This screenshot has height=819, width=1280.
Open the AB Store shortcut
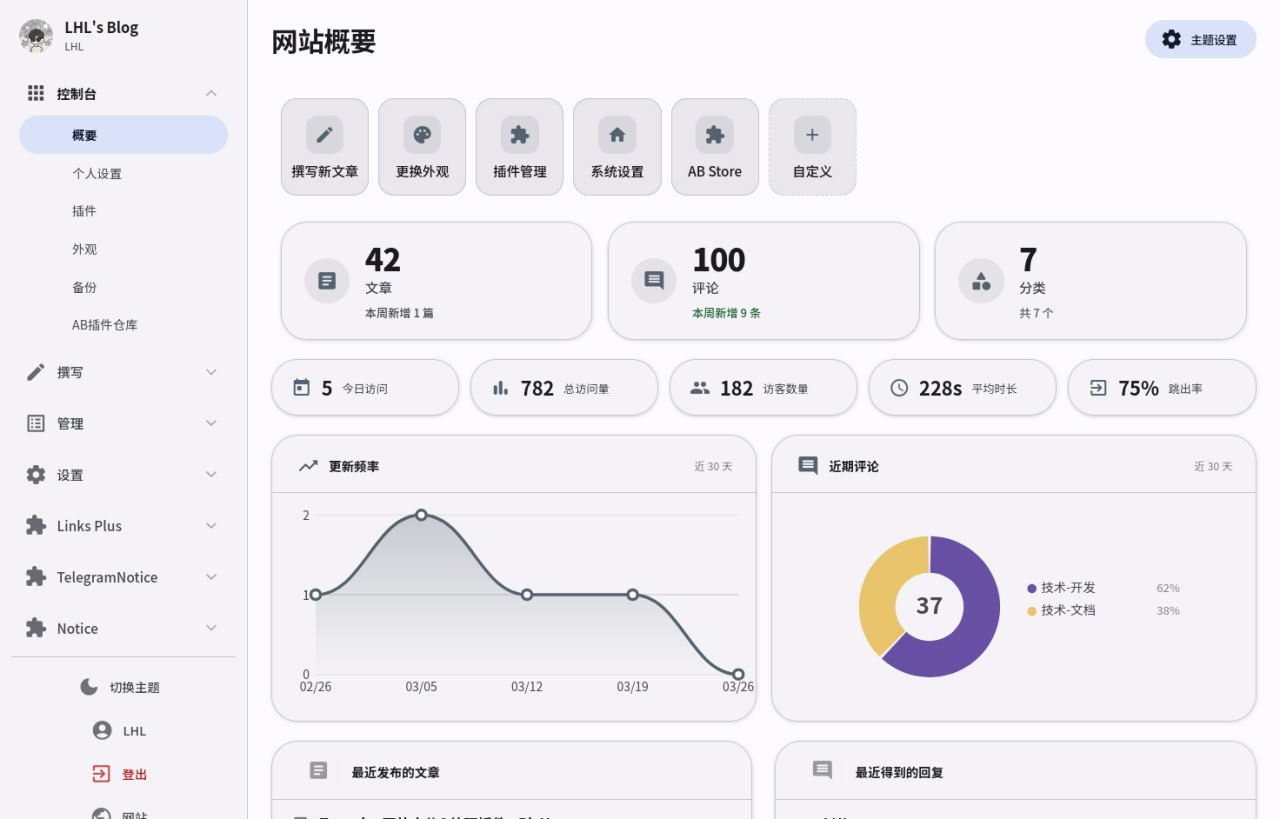point(714,132)
